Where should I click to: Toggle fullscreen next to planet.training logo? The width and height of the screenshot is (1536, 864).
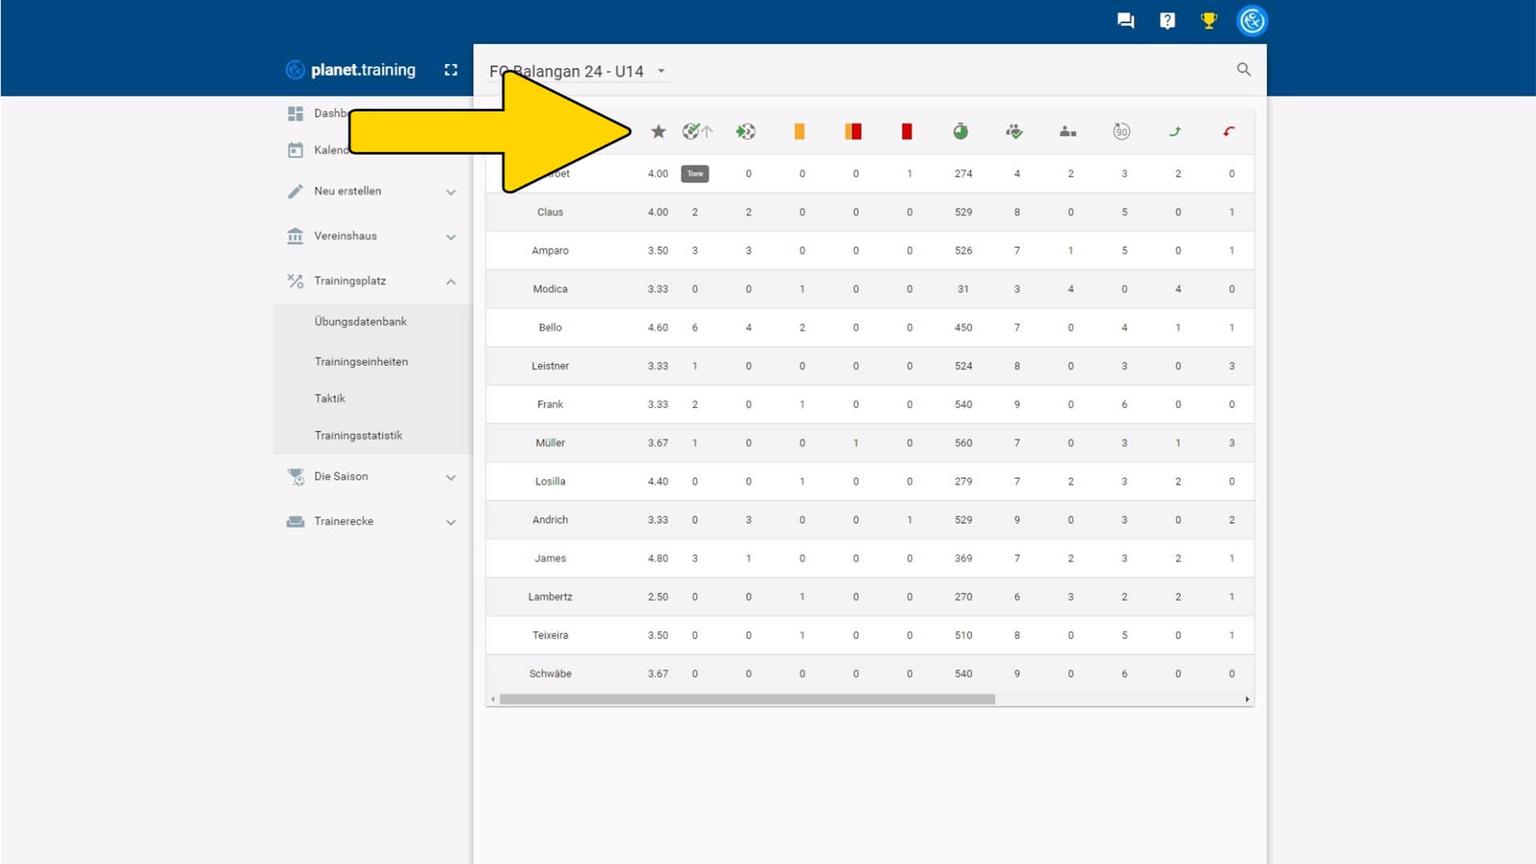[x=451, y=70]
